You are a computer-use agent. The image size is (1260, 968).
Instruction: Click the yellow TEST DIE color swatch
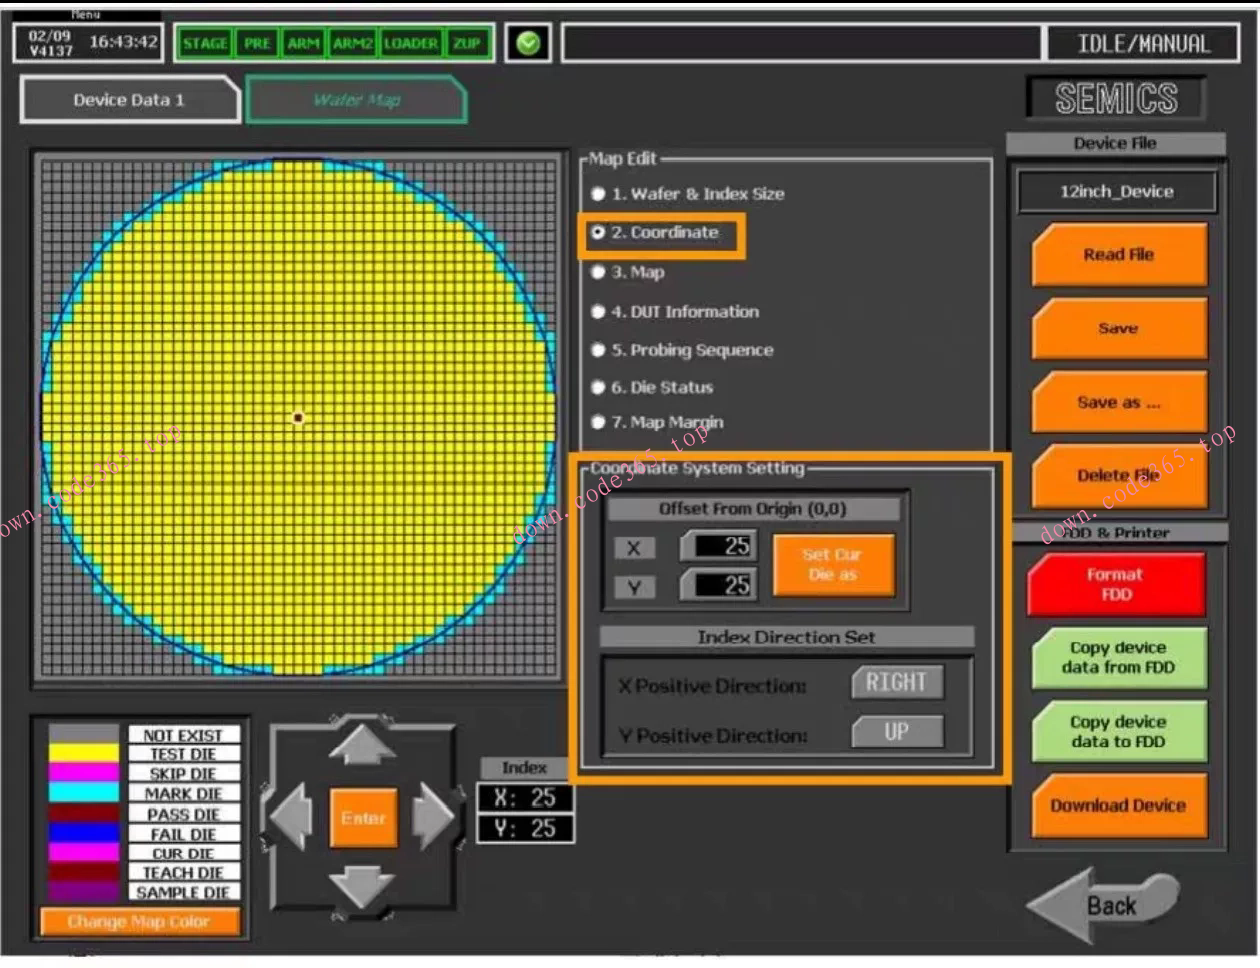coord(84,754)
